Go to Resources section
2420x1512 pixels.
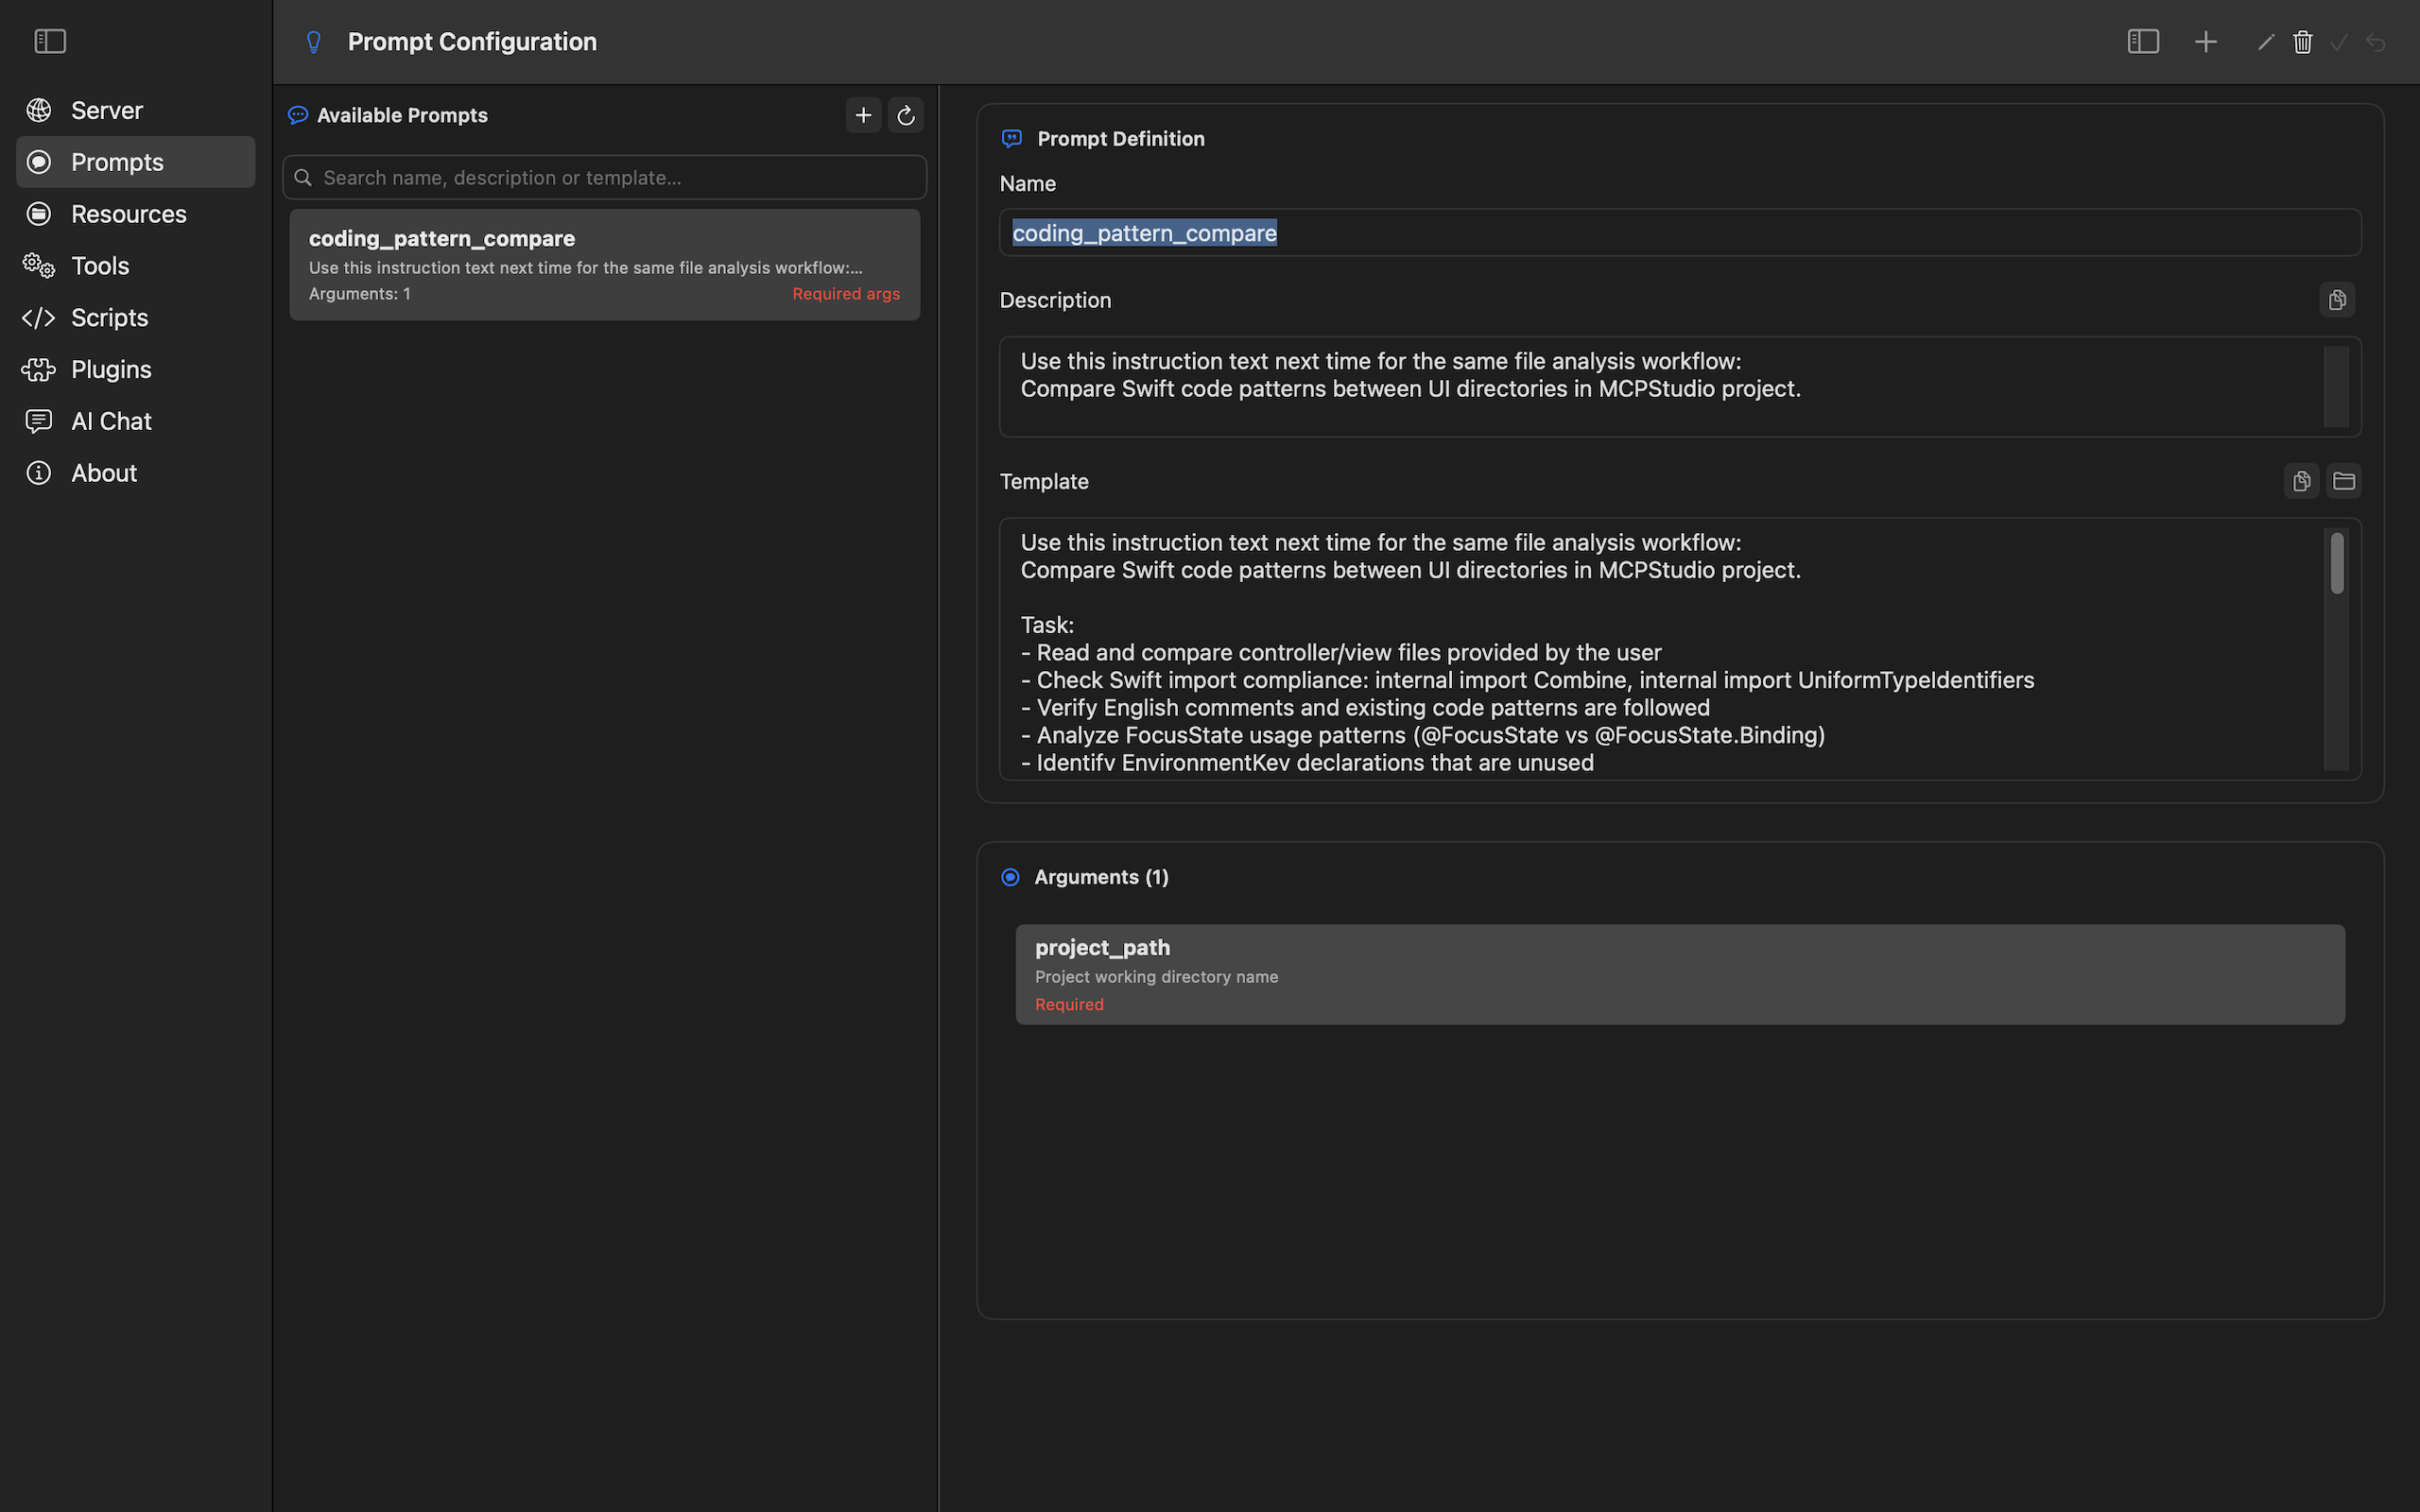(136, 214)
